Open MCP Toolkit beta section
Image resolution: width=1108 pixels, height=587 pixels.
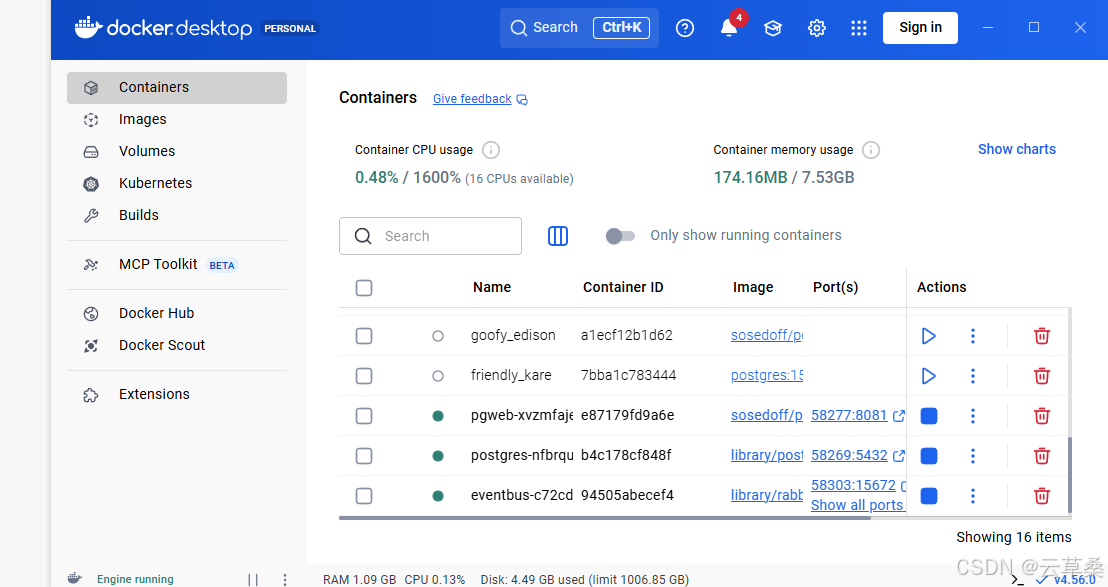177,265
